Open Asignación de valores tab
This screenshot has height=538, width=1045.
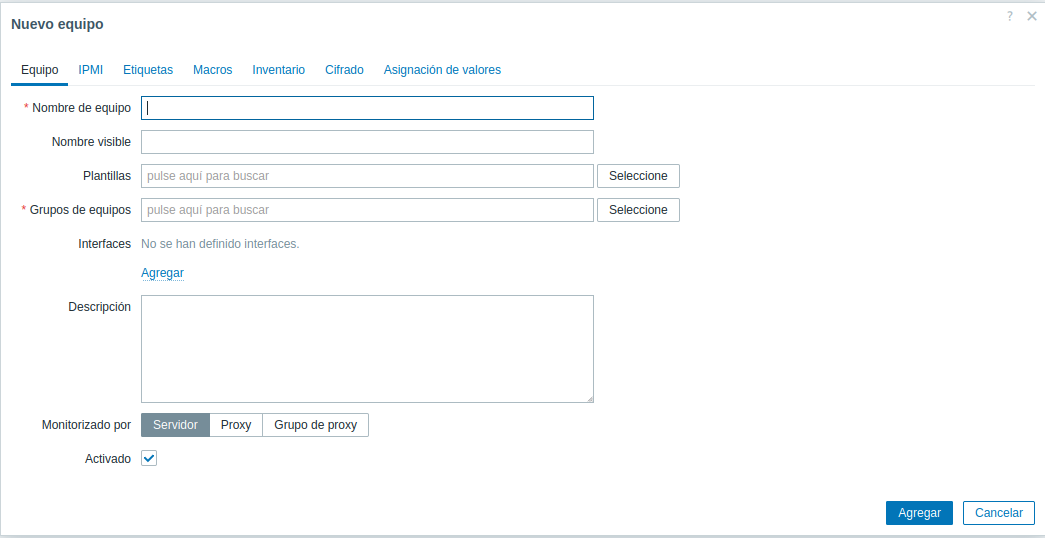coord(442,70)
